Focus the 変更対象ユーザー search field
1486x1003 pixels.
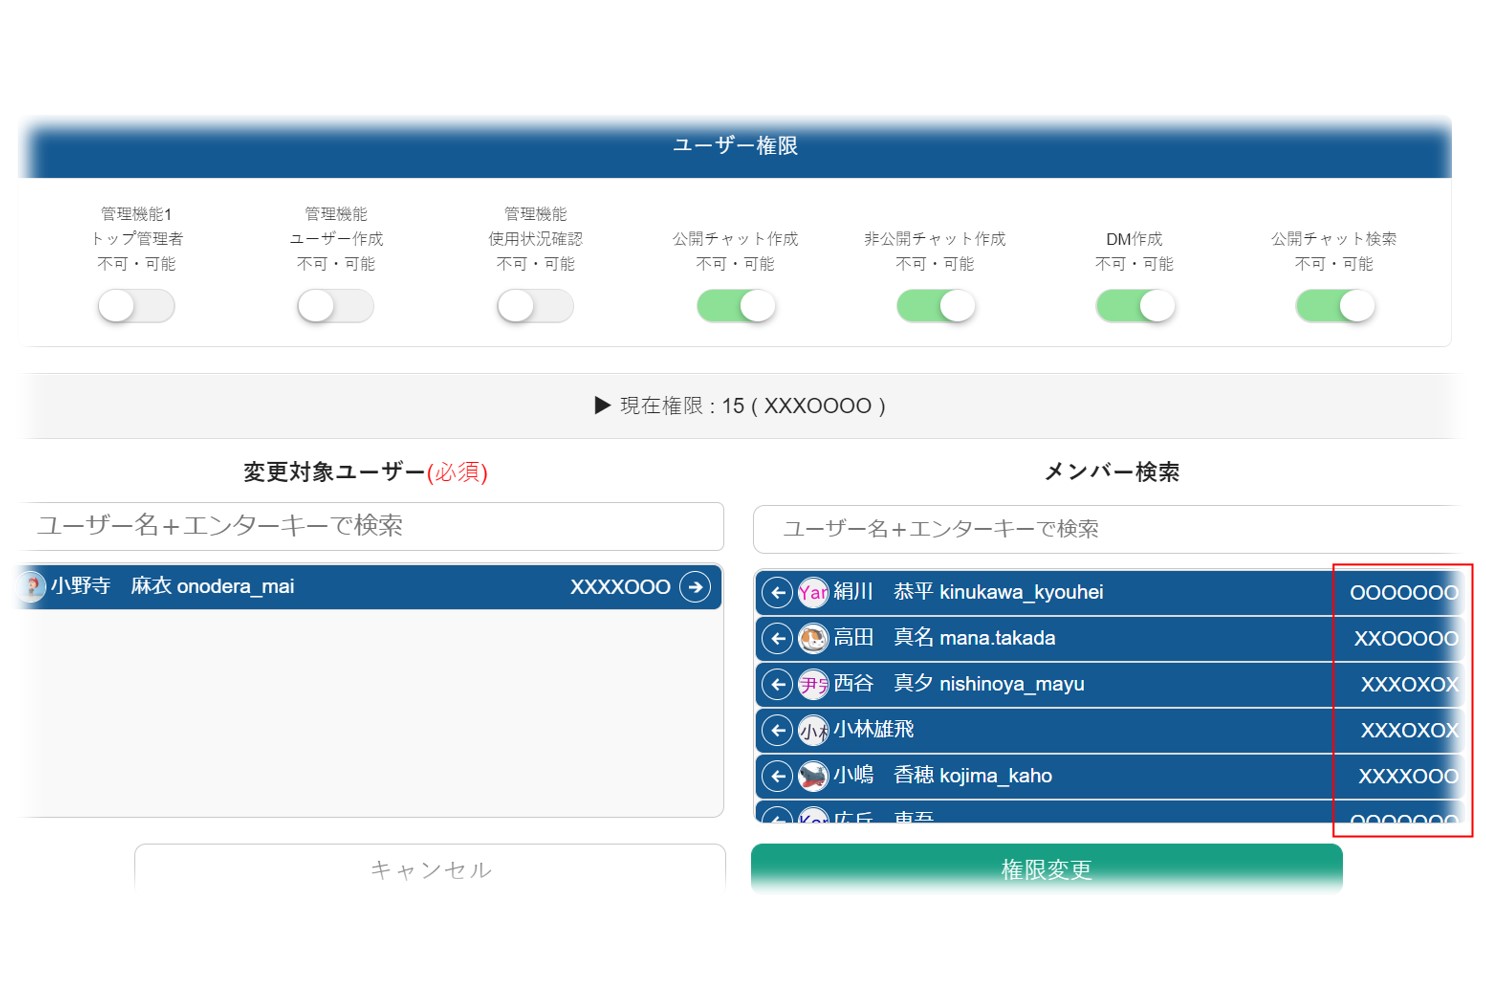click(372, 526)
